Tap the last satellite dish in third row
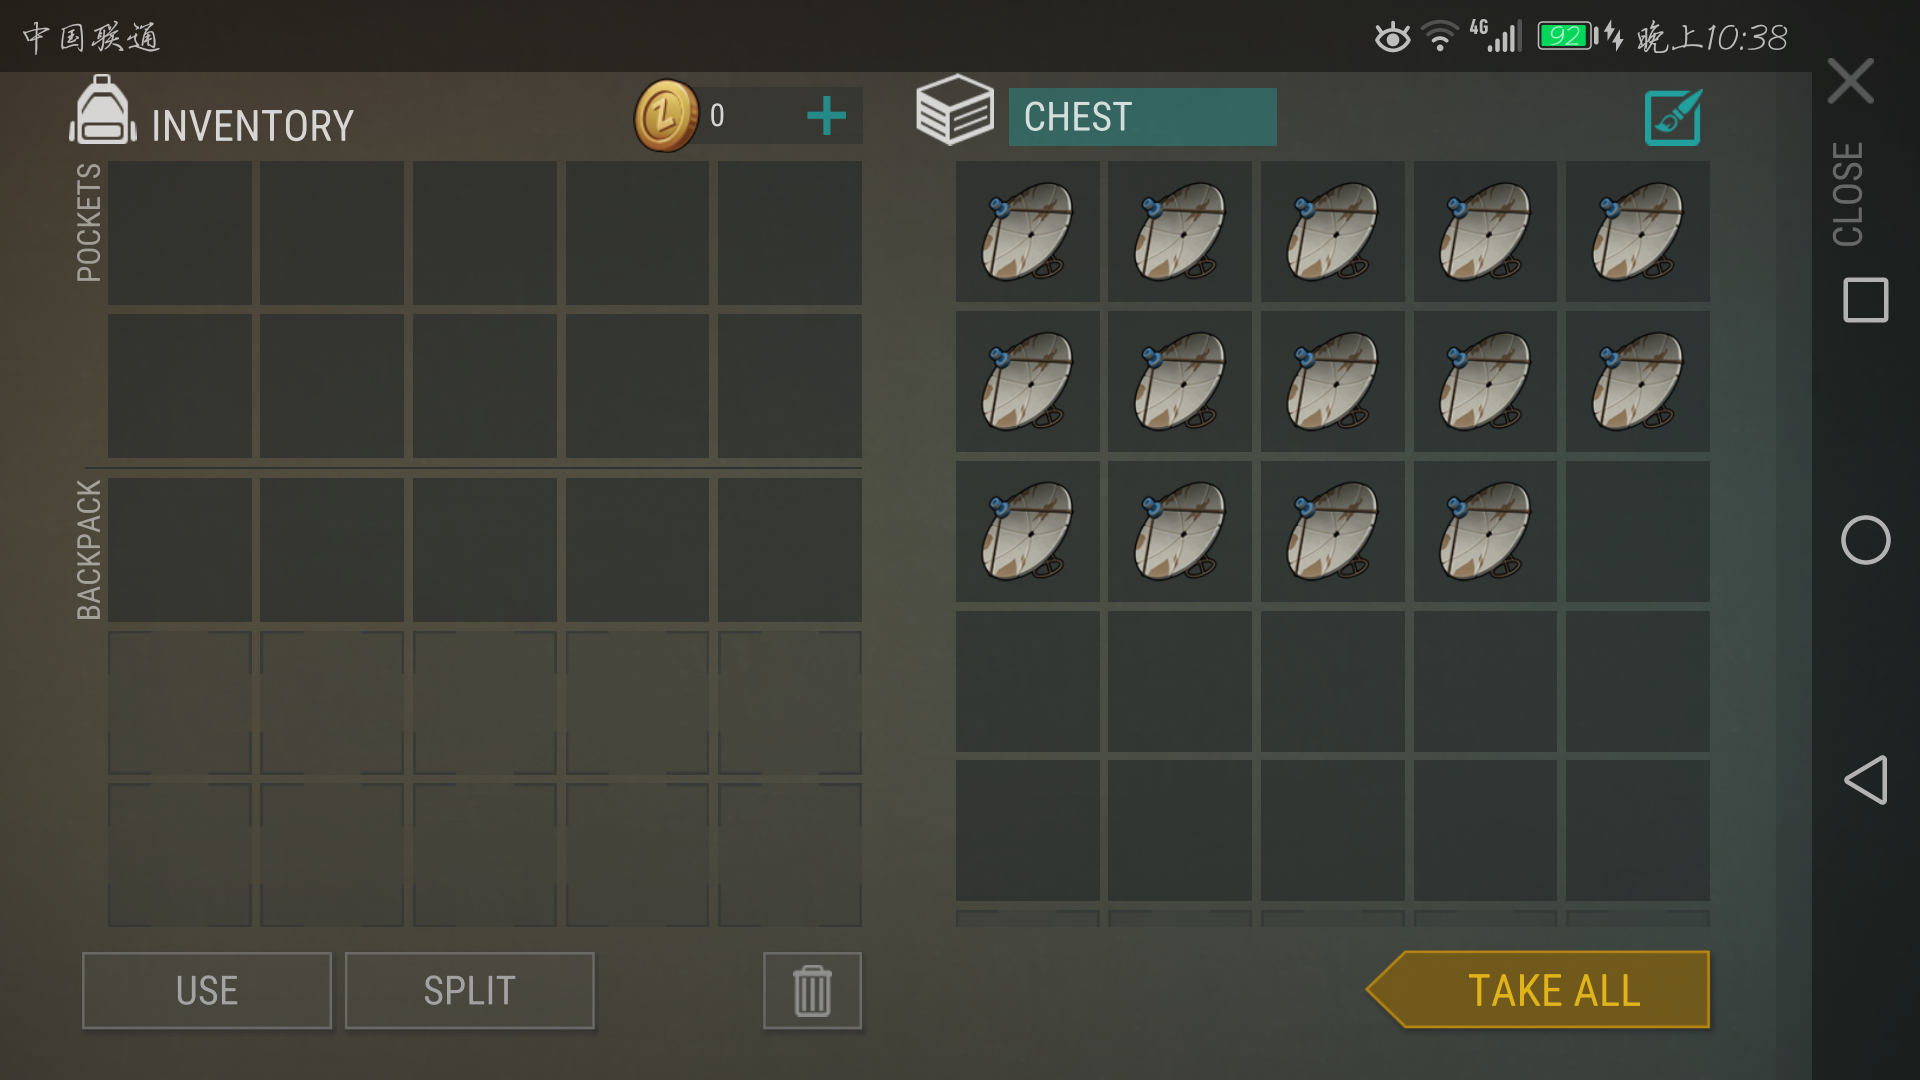The height and width of the screenshot is (1080, 1920). tap(1484, 531)
